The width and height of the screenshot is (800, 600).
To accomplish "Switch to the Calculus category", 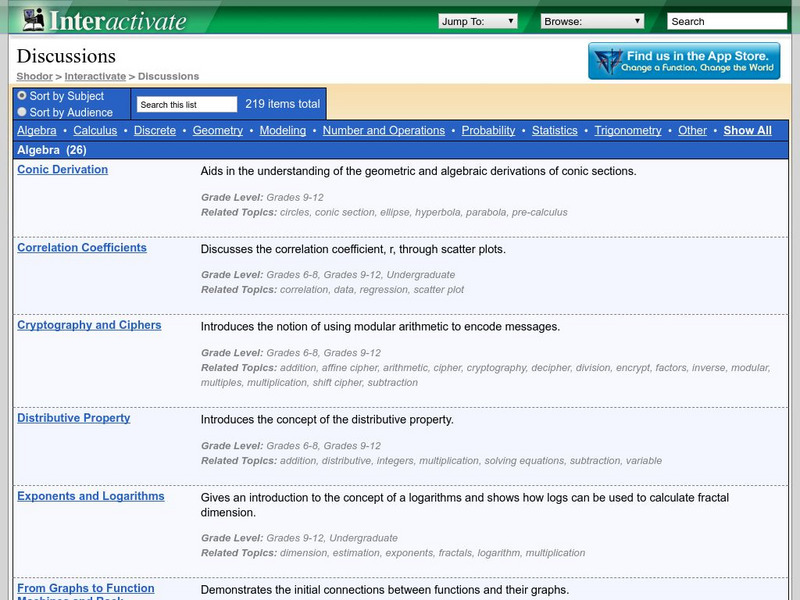I will 95,131.
